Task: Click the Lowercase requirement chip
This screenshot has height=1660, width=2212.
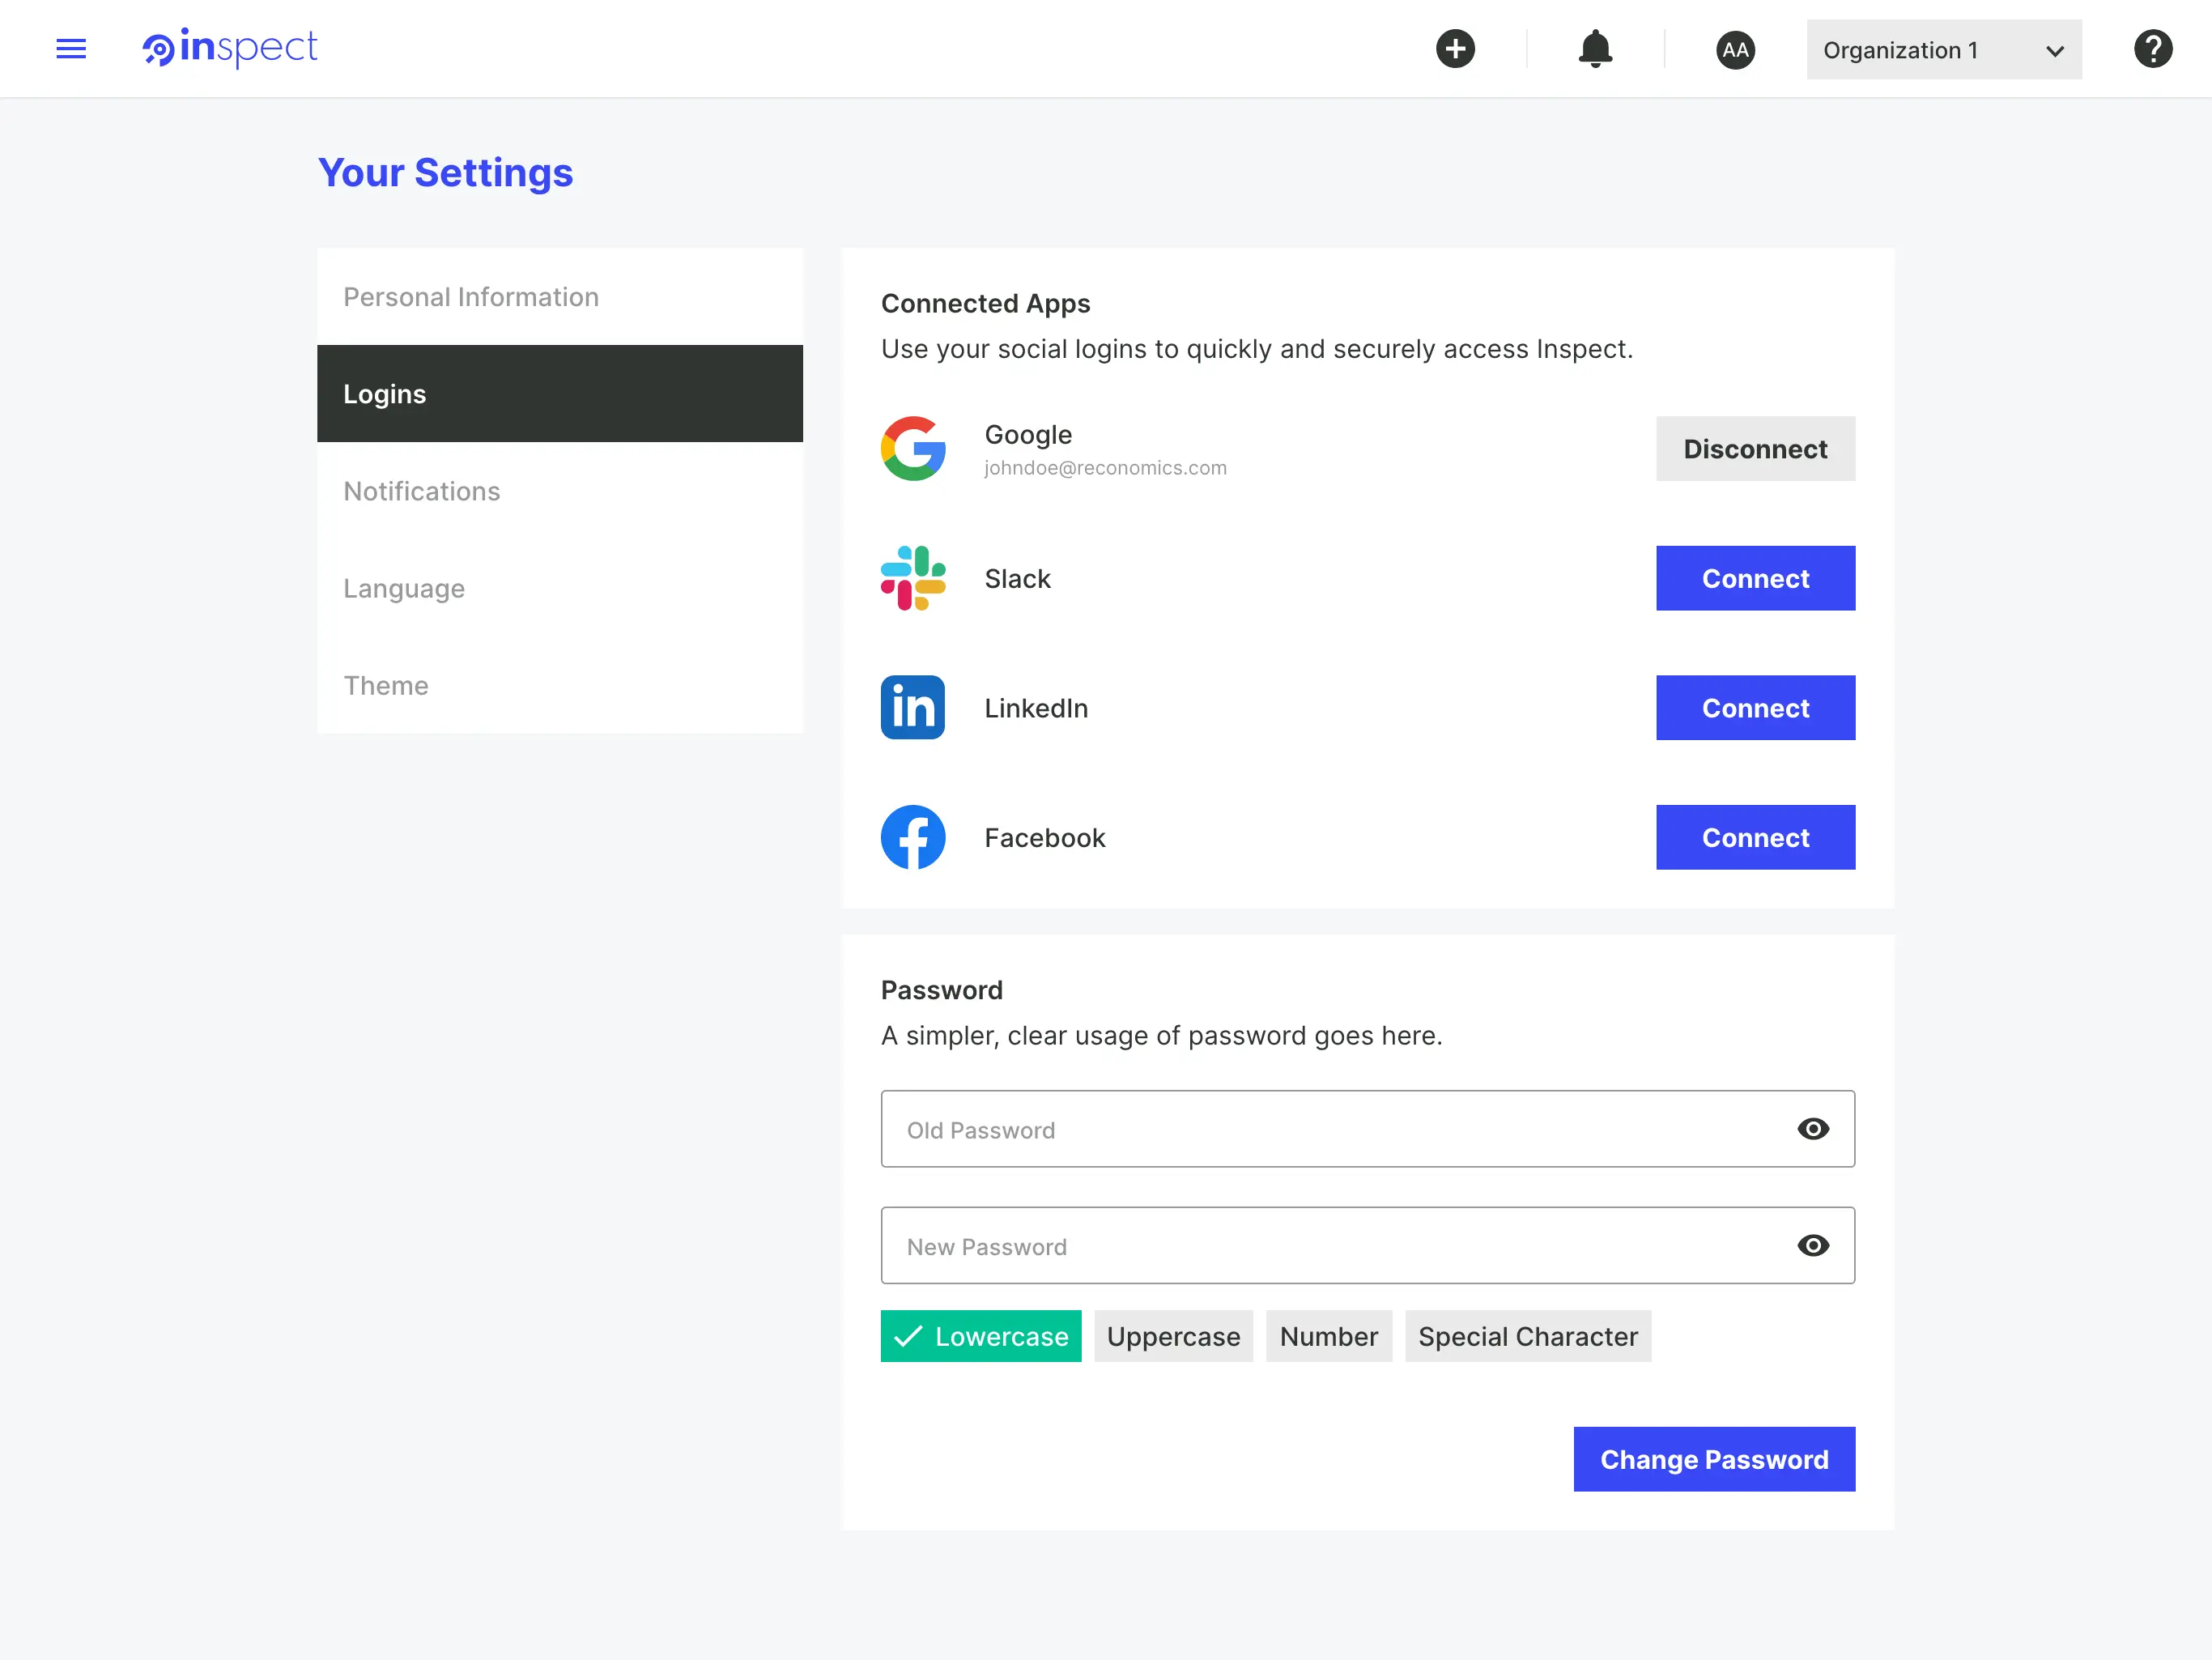Action: click(x=980, y=1336)
